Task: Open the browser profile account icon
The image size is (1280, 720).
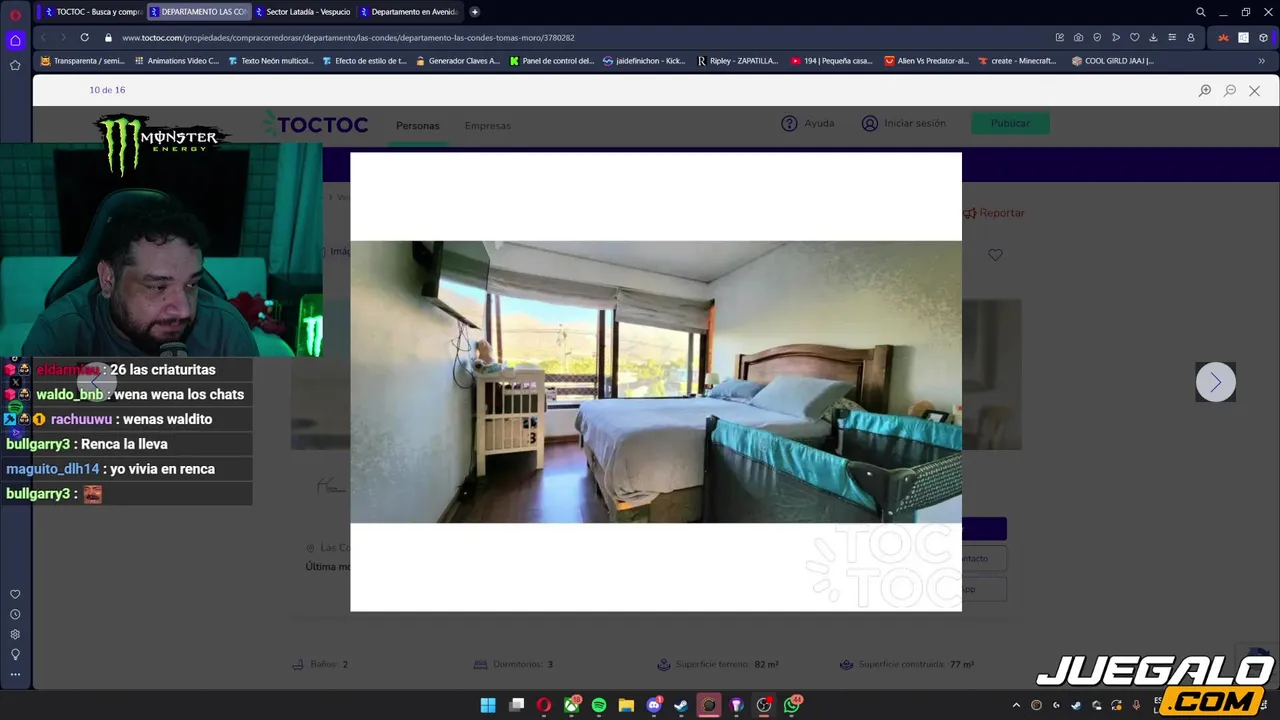Action: [1191, 38]
